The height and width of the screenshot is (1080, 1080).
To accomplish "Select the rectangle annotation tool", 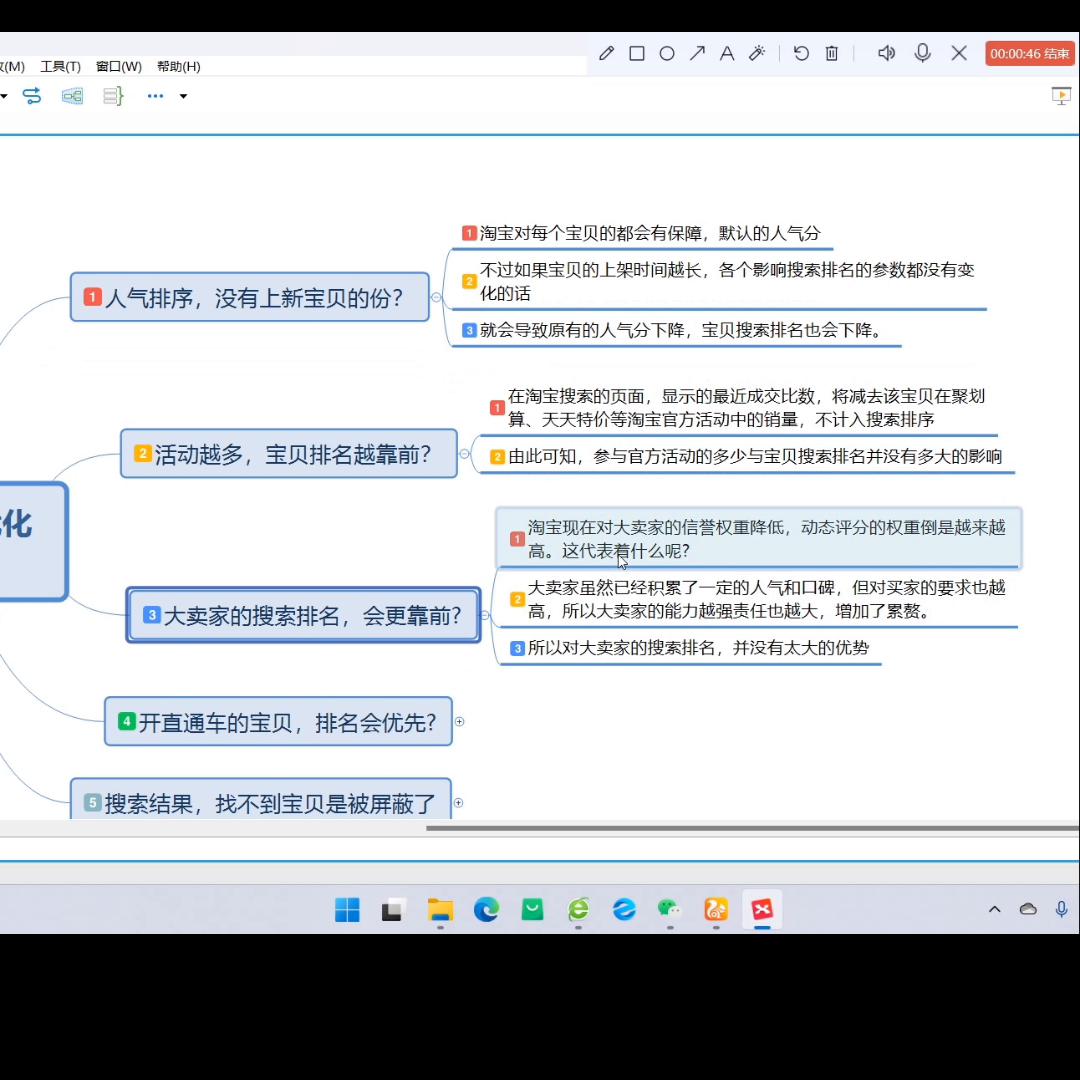I will tap(637, 53).
